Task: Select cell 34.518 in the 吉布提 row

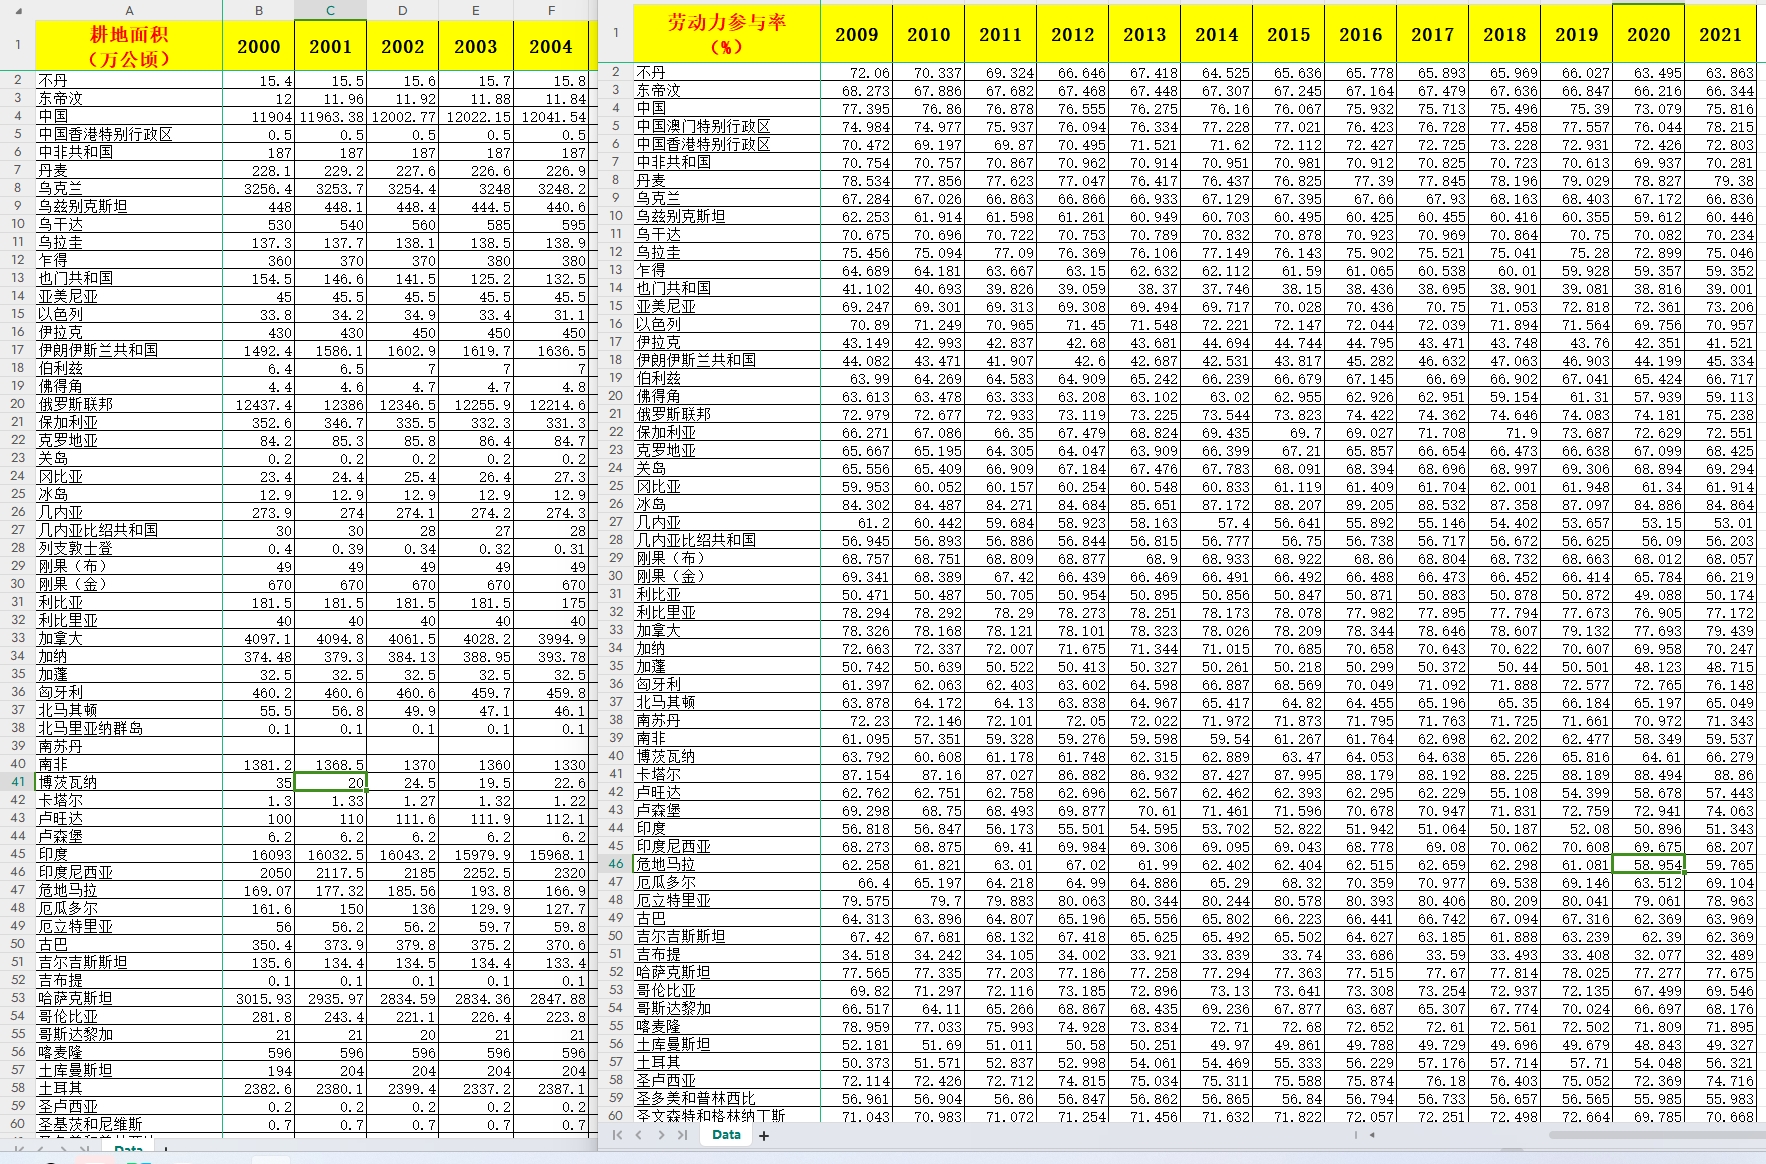Action: 857,954
